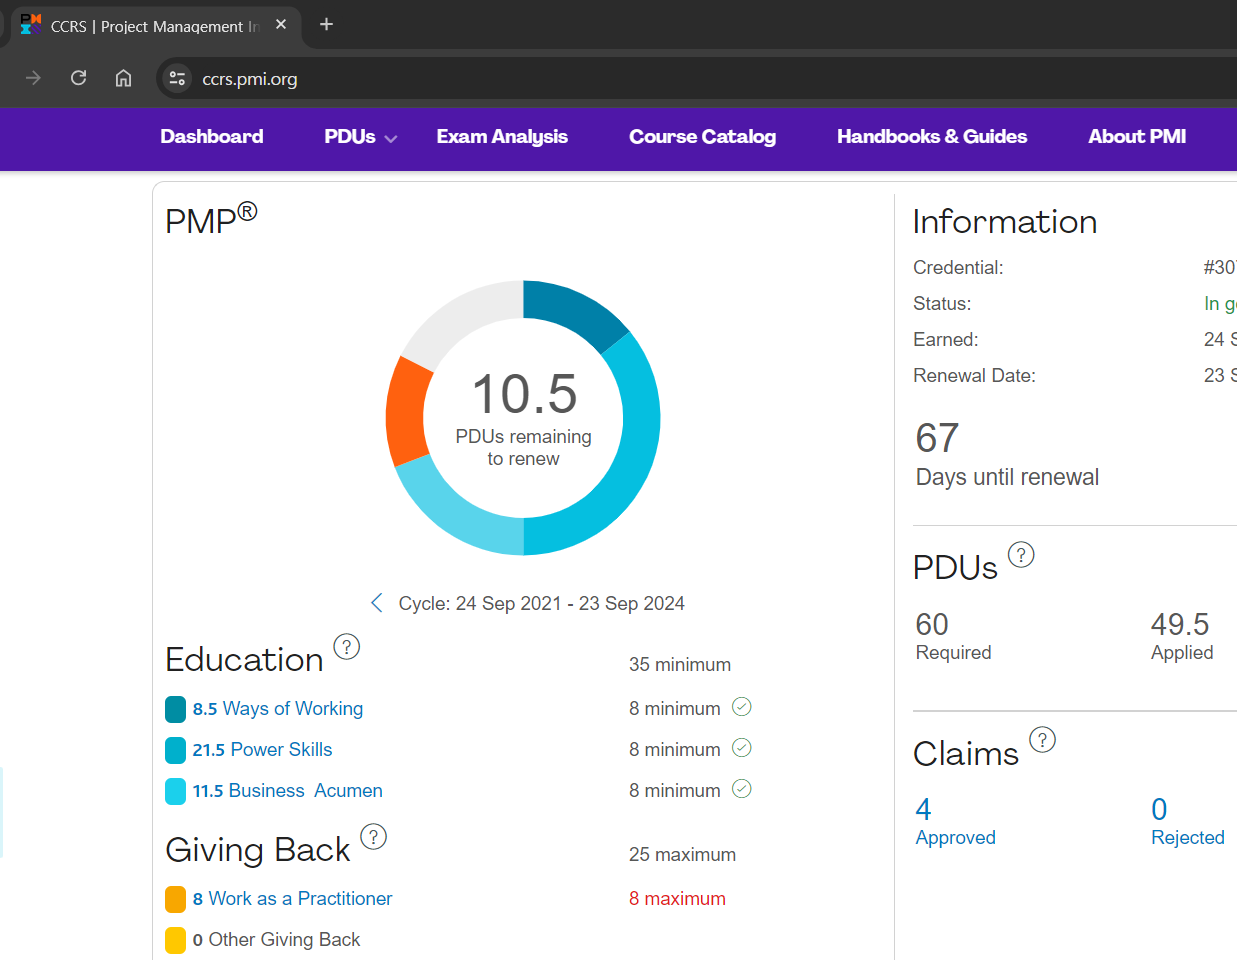Click the 60 Required PDUs value
Image resolution: width=1237 pixels, height=960 pixels.
[932, 624]
